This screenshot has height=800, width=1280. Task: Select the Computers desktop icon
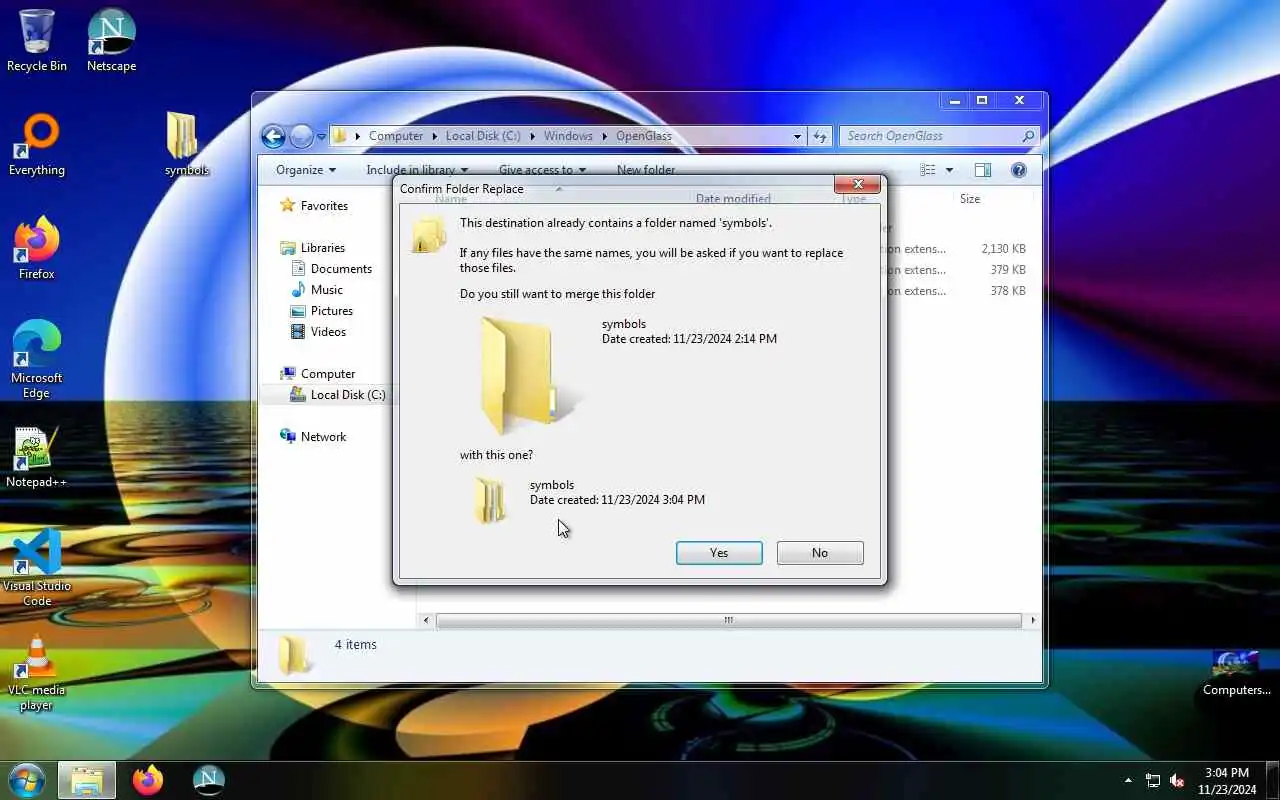(1236, 673)
